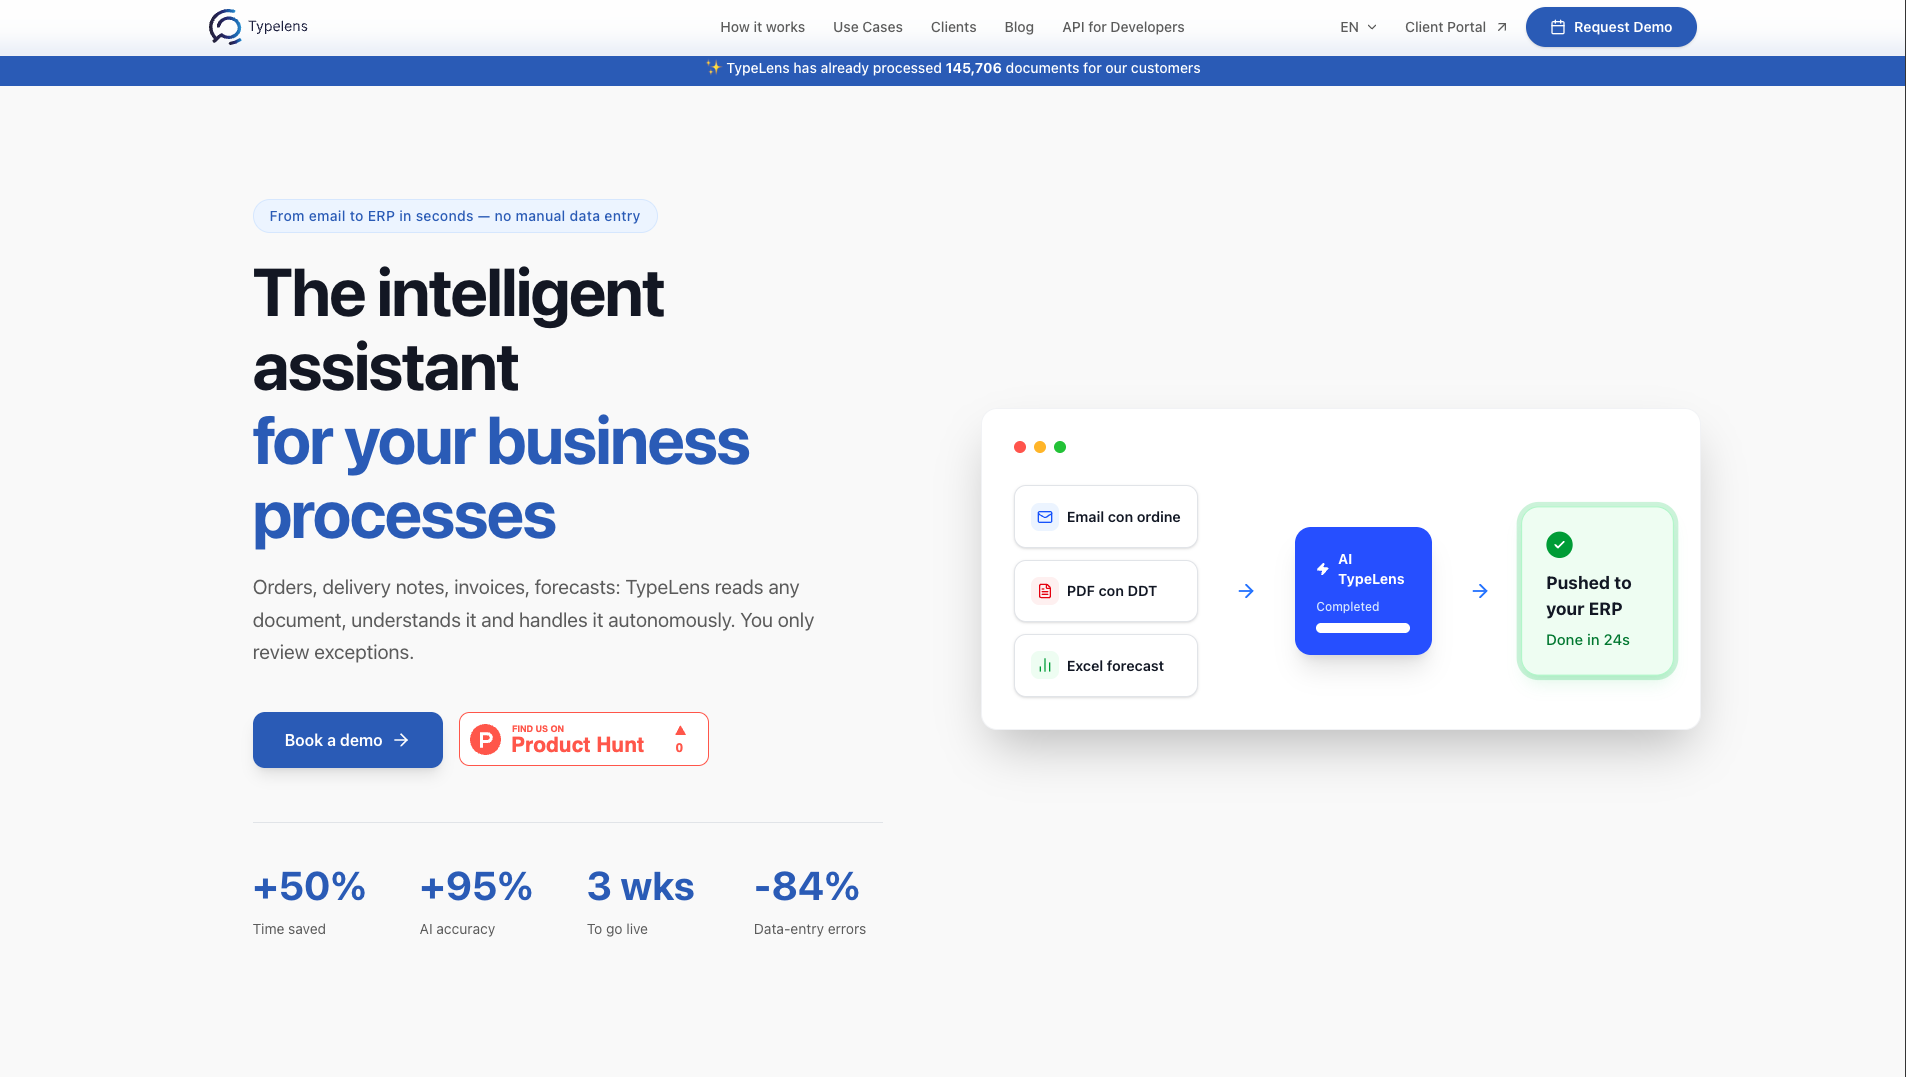Click the green checkmark on 'Pushed to your ERP'

[1558, 545]
